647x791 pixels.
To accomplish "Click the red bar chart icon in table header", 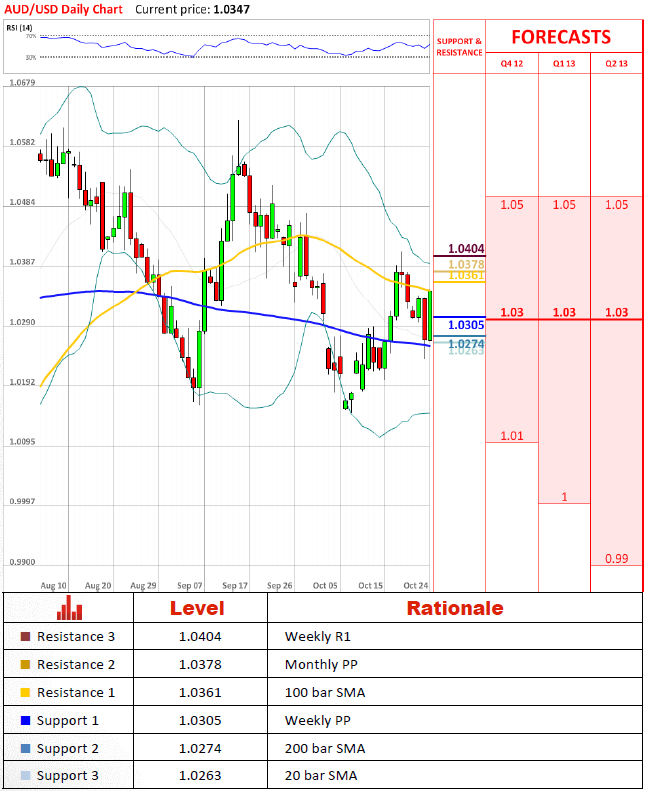I will click(69, 607).
